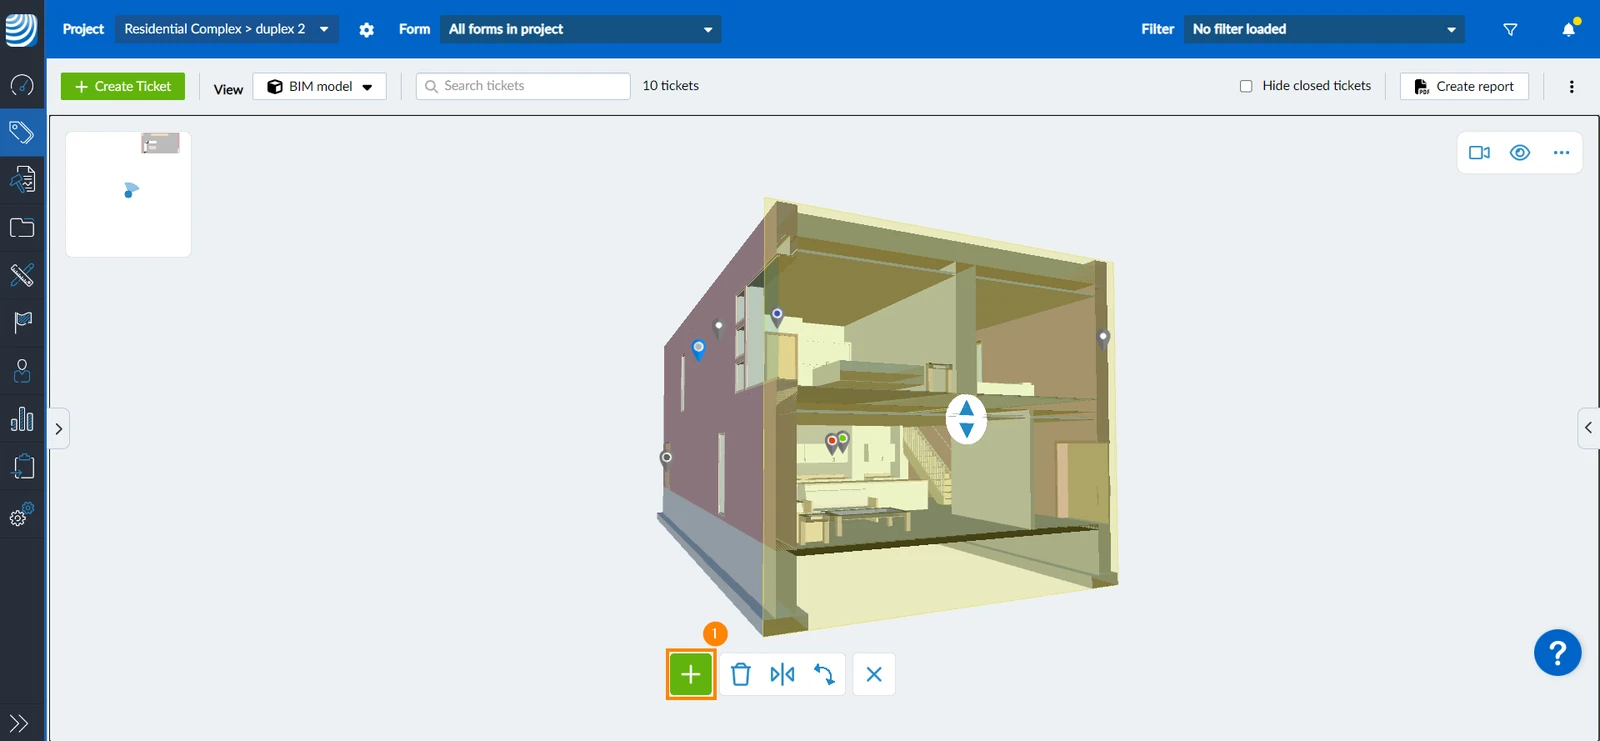Expand the Project duplex 2 dropdown
Viewport: 1600px width, 741px height.
coord(227,29)
